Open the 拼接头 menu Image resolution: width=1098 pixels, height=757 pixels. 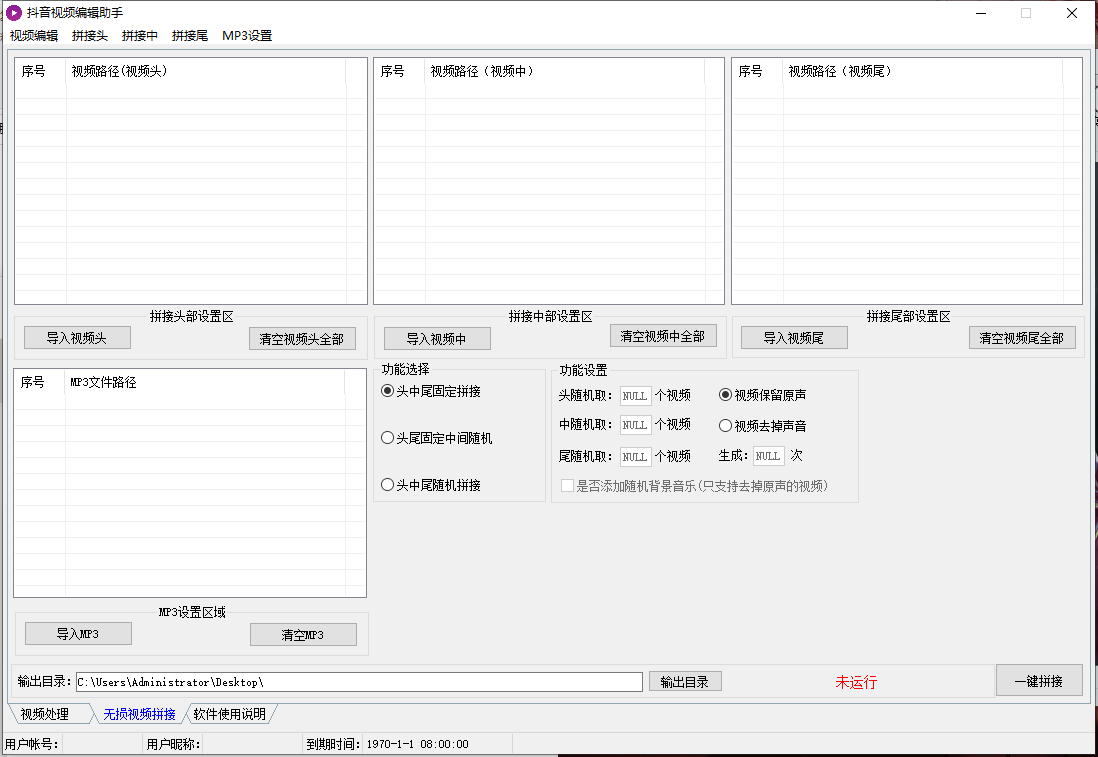pos(90,35)
